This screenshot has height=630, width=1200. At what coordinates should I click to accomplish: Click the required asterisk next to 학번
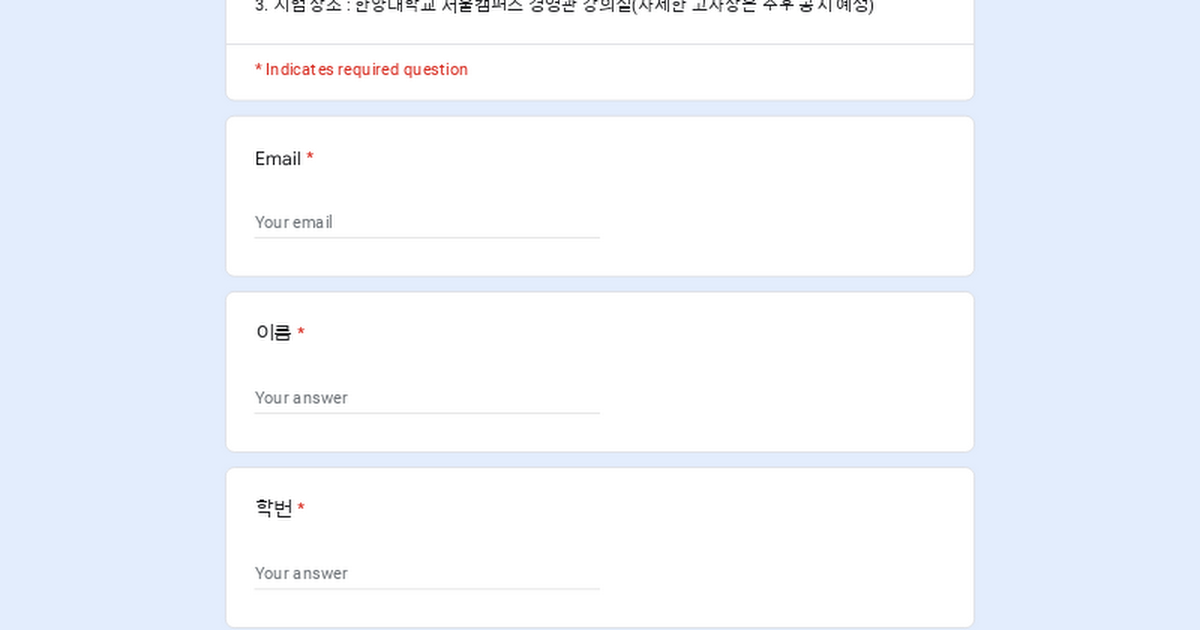[301, 508]
